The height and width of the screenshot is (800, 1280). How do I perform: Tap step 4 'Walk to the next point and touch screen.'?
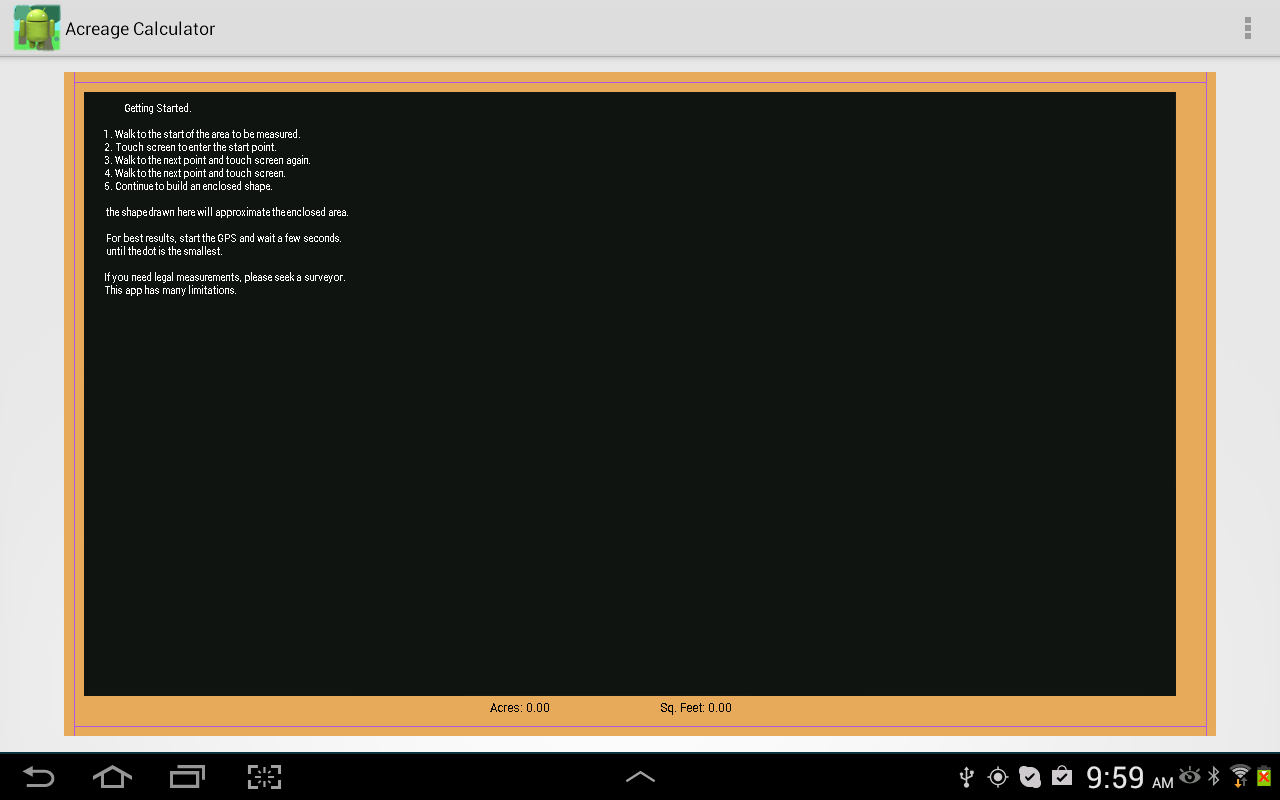(195, 173)
